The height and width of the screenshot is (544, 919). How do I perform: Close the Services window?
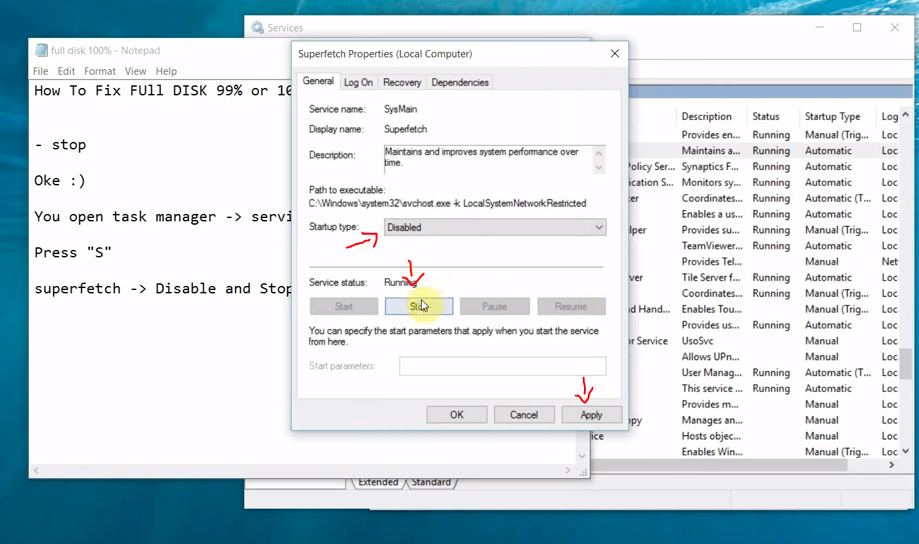(894, 28)
